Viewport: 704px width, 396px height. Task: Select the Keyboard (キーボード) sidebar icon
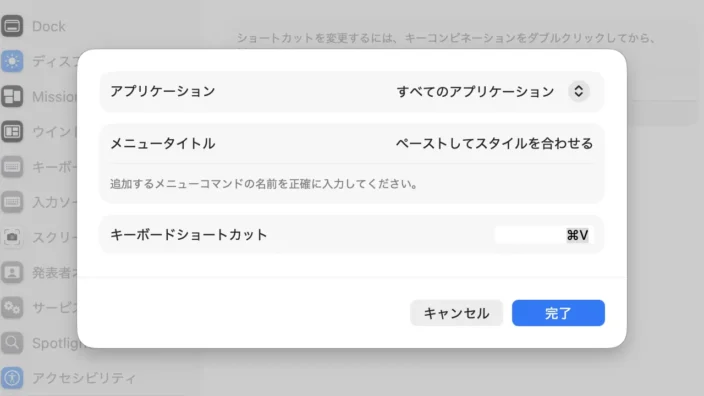(x=12, y=167)
